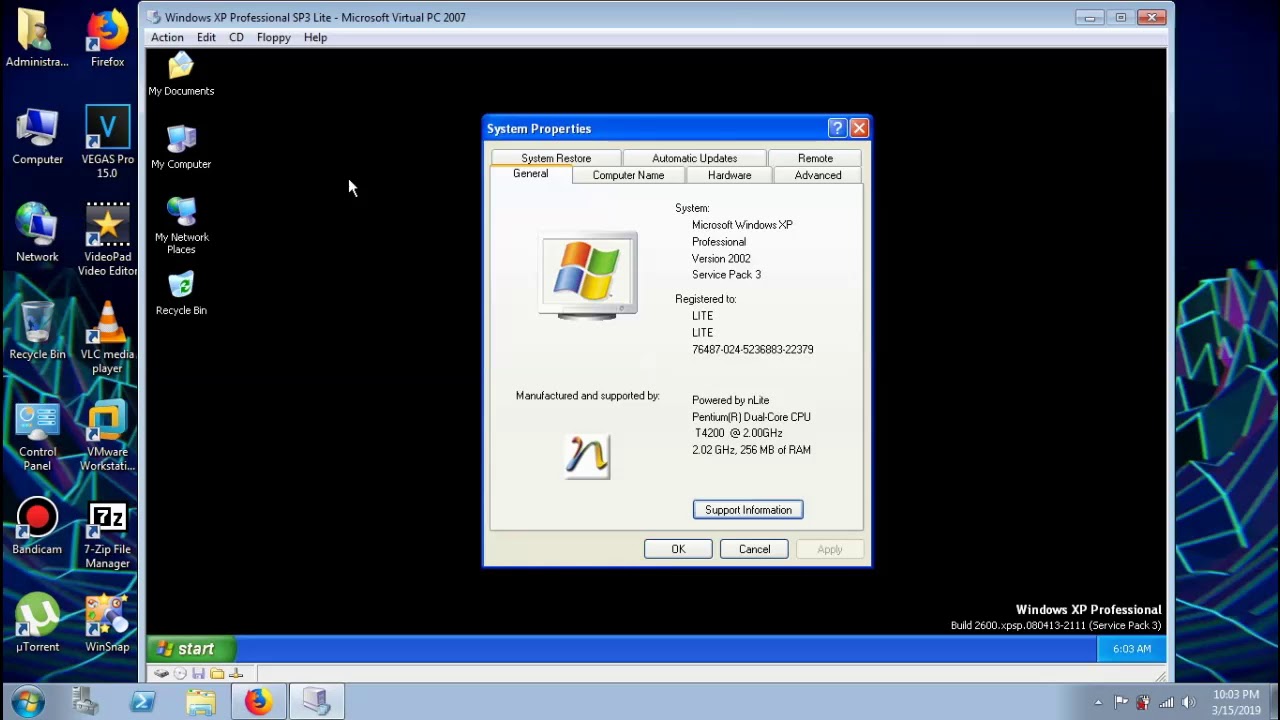The width and height of the screenshot is (1280, 720).
Task: Click Cancel in System Properties
Action: (754, 549)
